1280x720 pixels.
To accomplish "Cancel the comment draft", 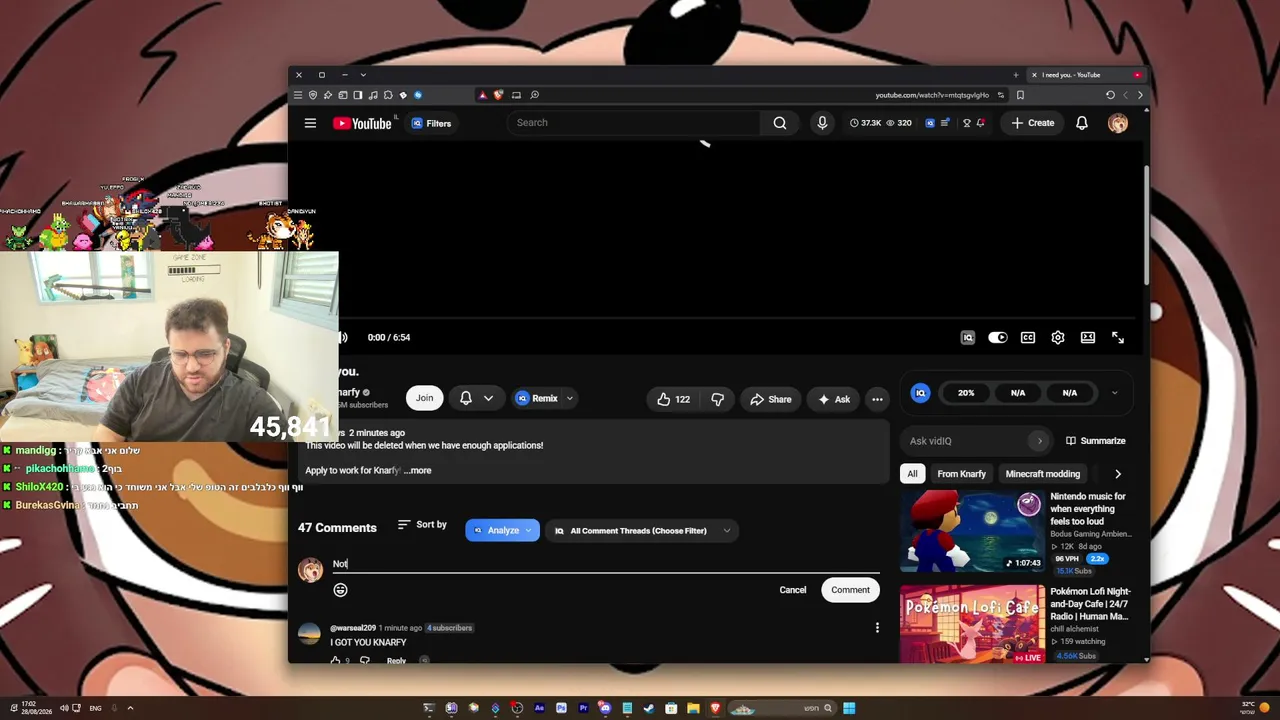I will (x=793, y=590).
